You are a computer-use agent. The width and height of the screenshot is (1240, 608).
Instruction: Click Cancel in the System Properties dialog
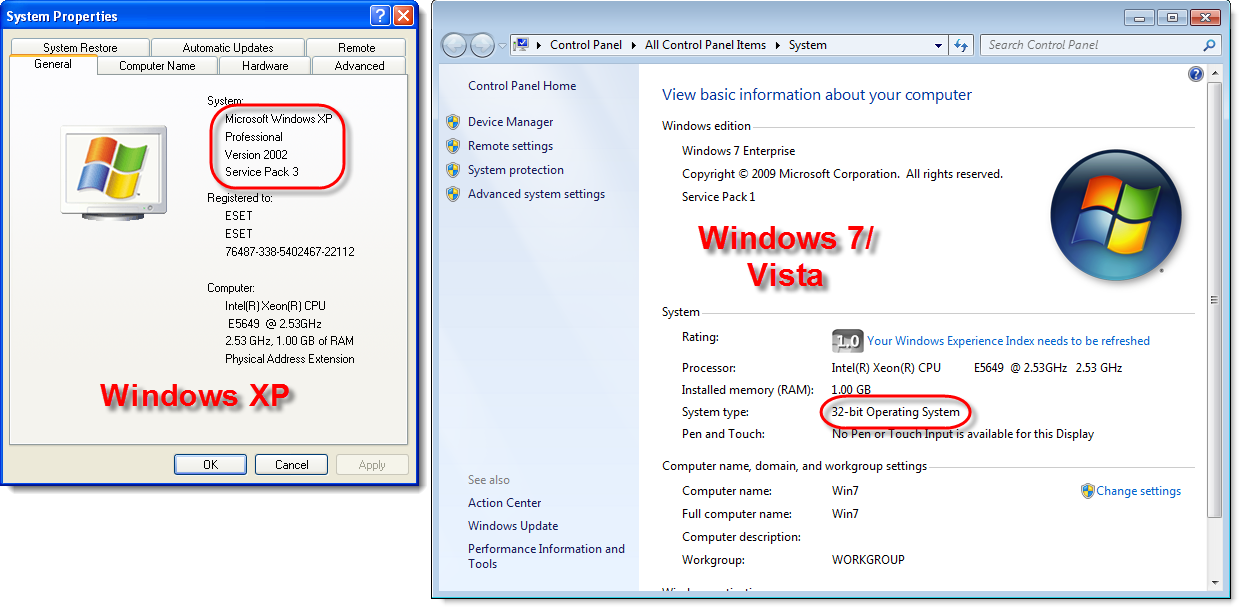click(292, 465)
